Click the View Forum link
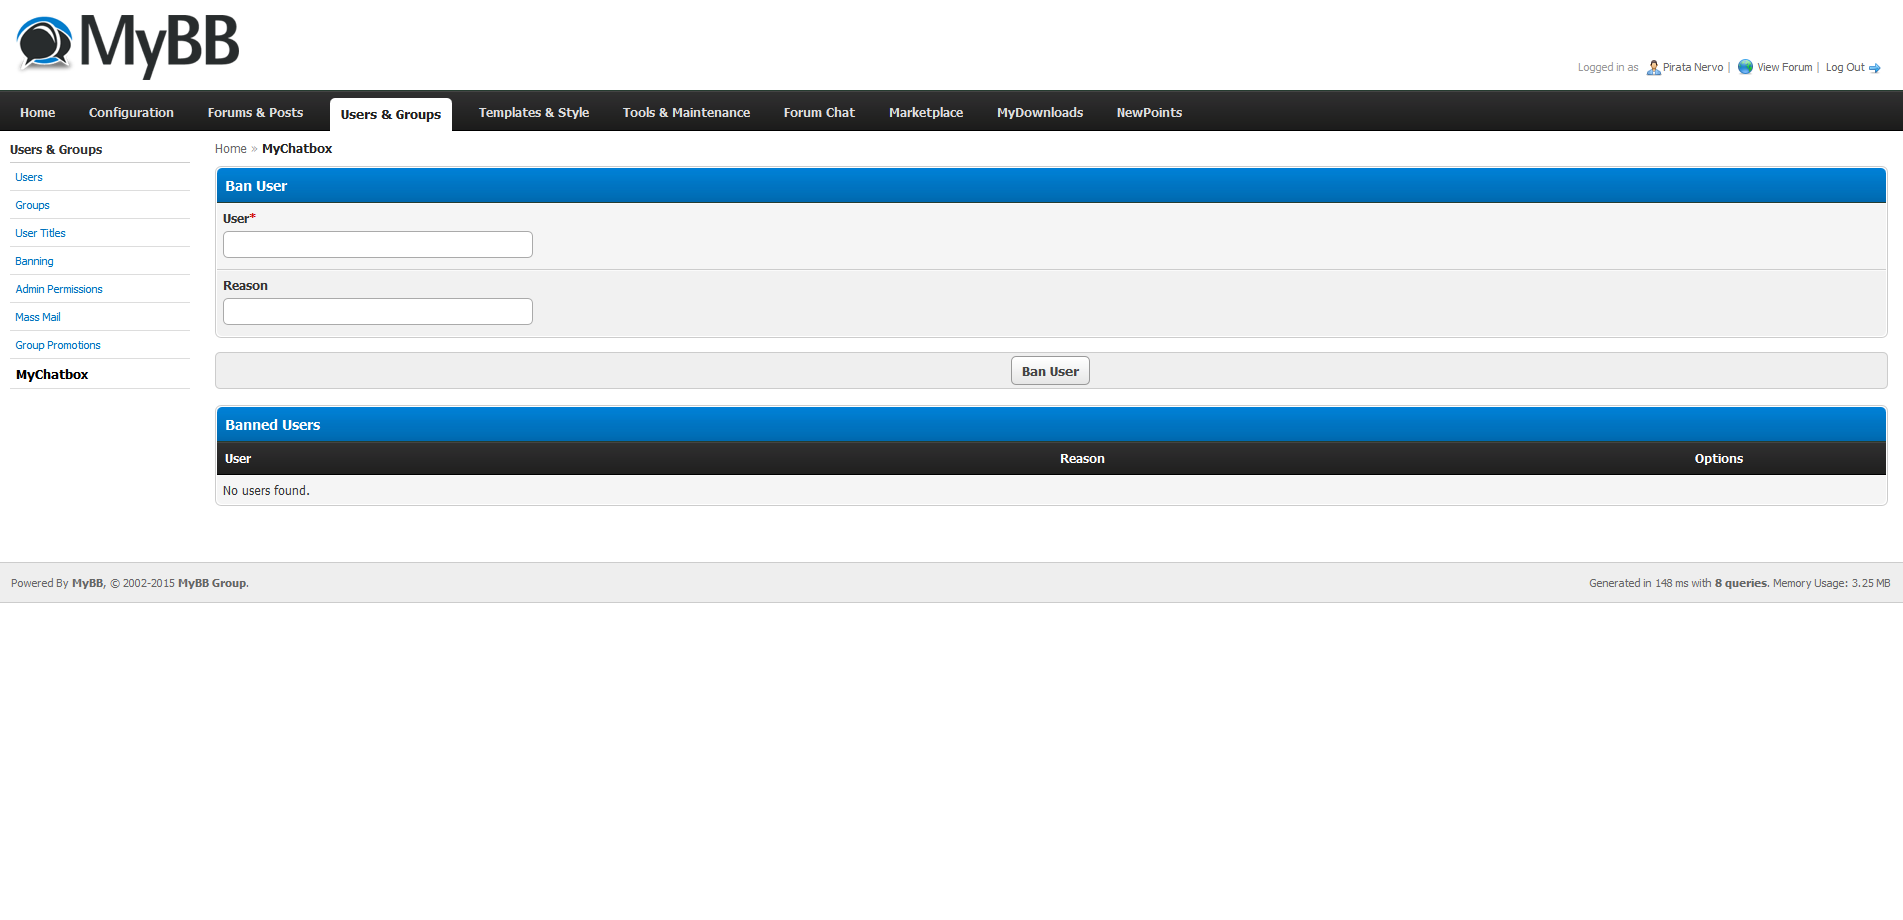The height and width of the screenshot is (920, 1903). (x=1784, y=67)
